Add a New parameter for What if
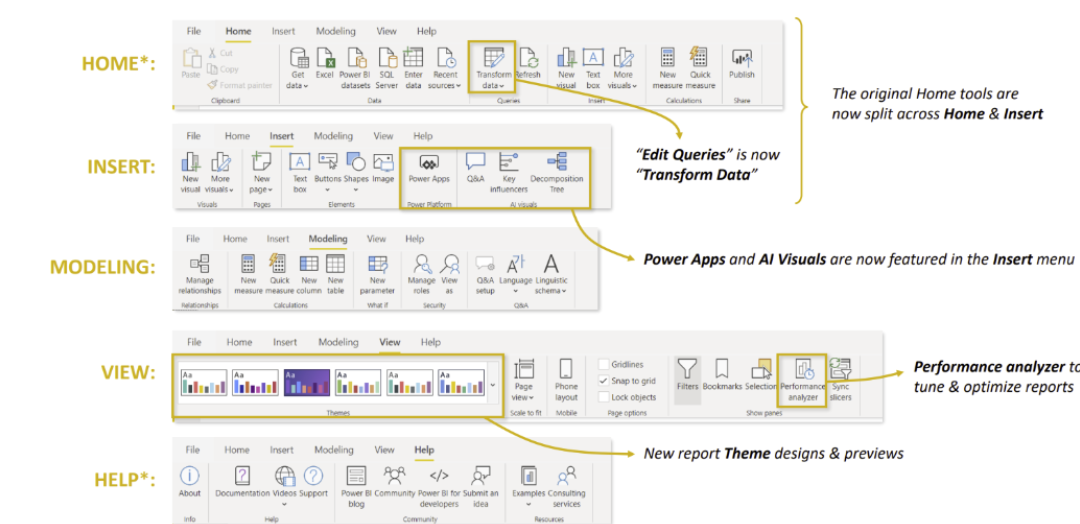1080x524 pixels. point(377,275)
